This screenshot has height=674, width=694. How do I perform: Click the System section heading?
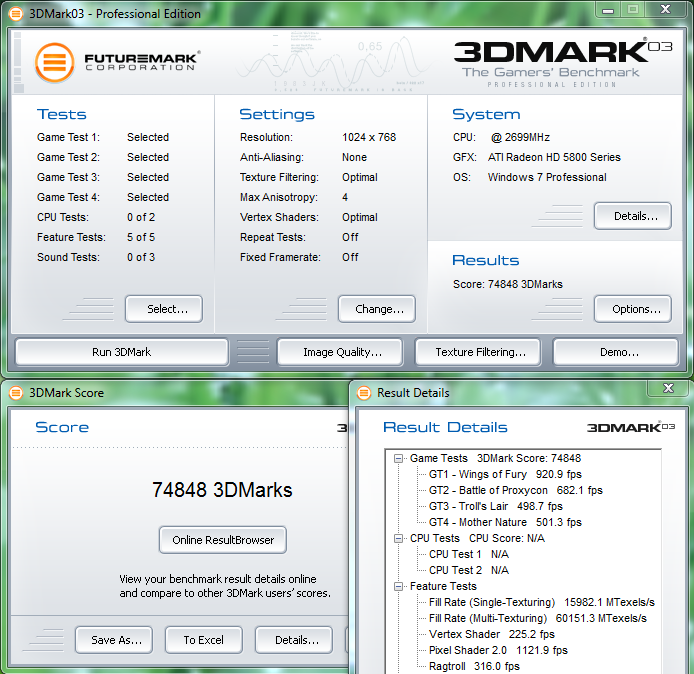point(486,114)
